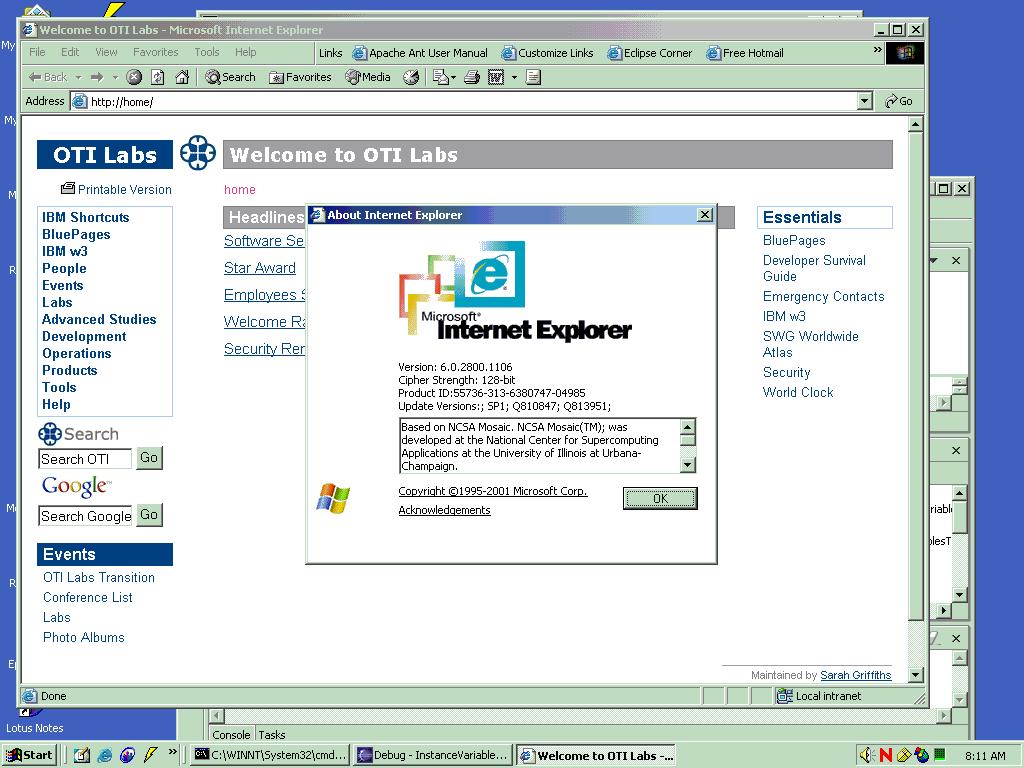
Task: Switch to the Debug taskbar button
Action: click(x=433, y=755)
